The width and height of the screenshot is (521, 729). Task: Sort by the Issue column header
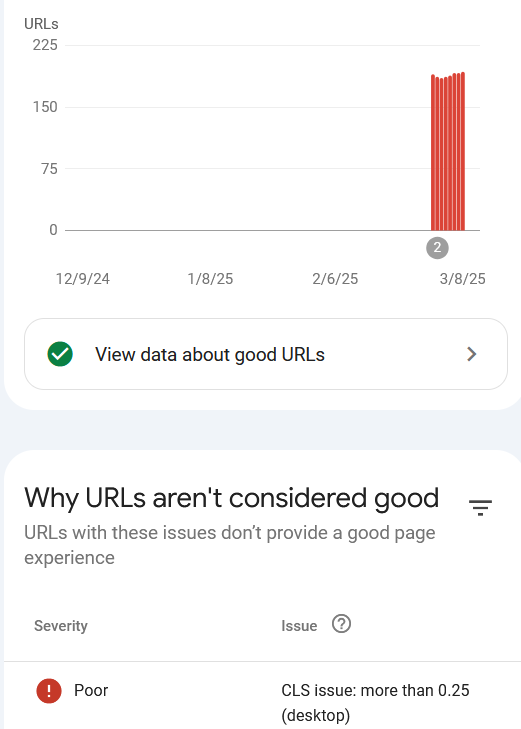point(299,626)
